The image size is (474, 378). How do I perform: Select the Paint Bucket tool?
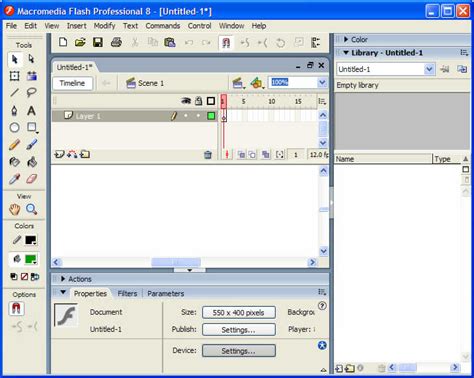coord(32,162)
